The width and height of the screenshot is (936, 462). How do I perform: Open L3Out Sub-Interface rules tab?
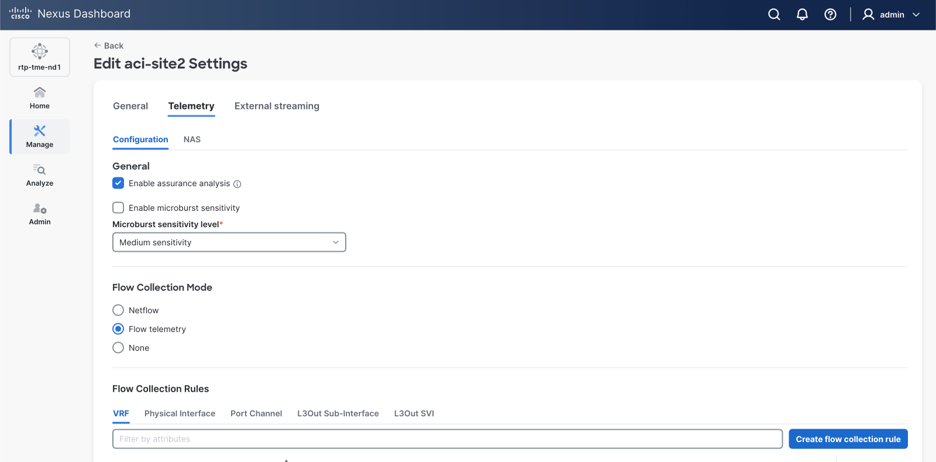pyautogui.click(x=338, y=413)
